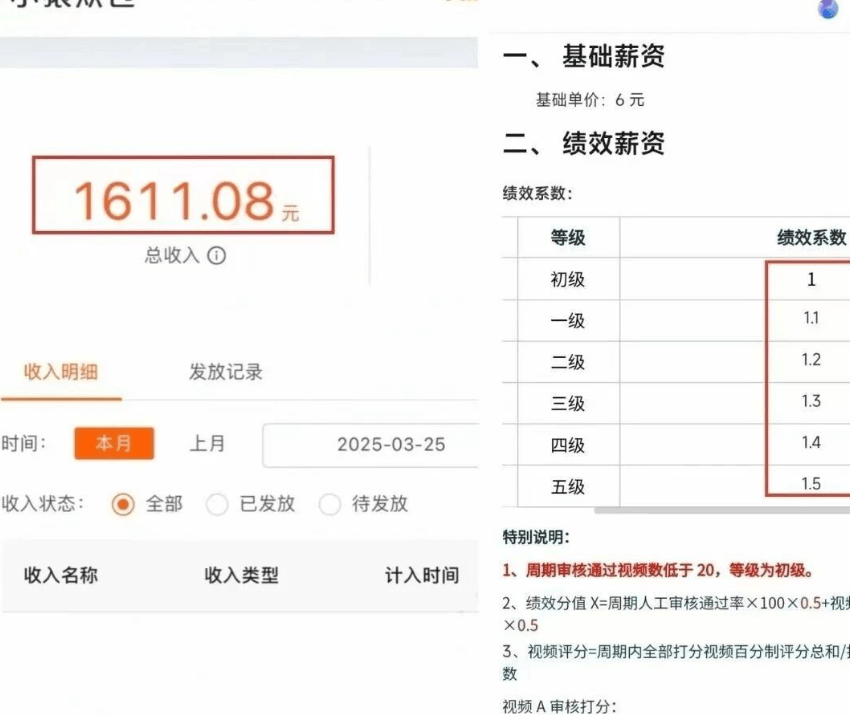
Task: Click the 等级 table column header
Action: [x=568, y=238]
